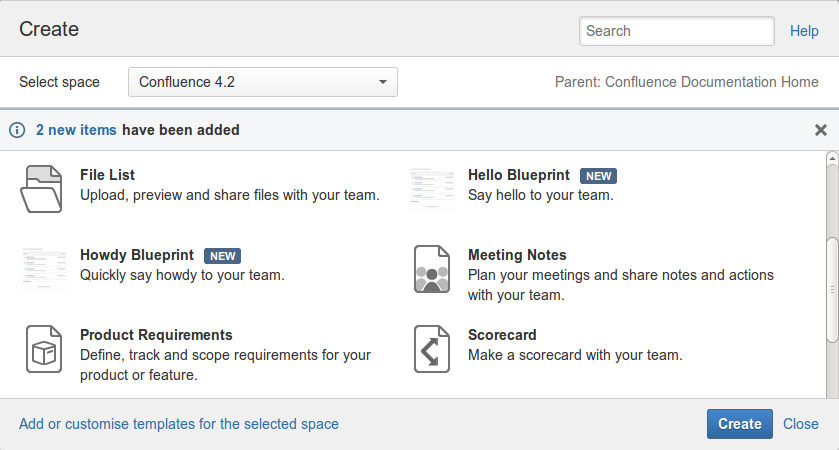Dismiss the new items notification
The image size is (839, 450).
tap(821, 130)
